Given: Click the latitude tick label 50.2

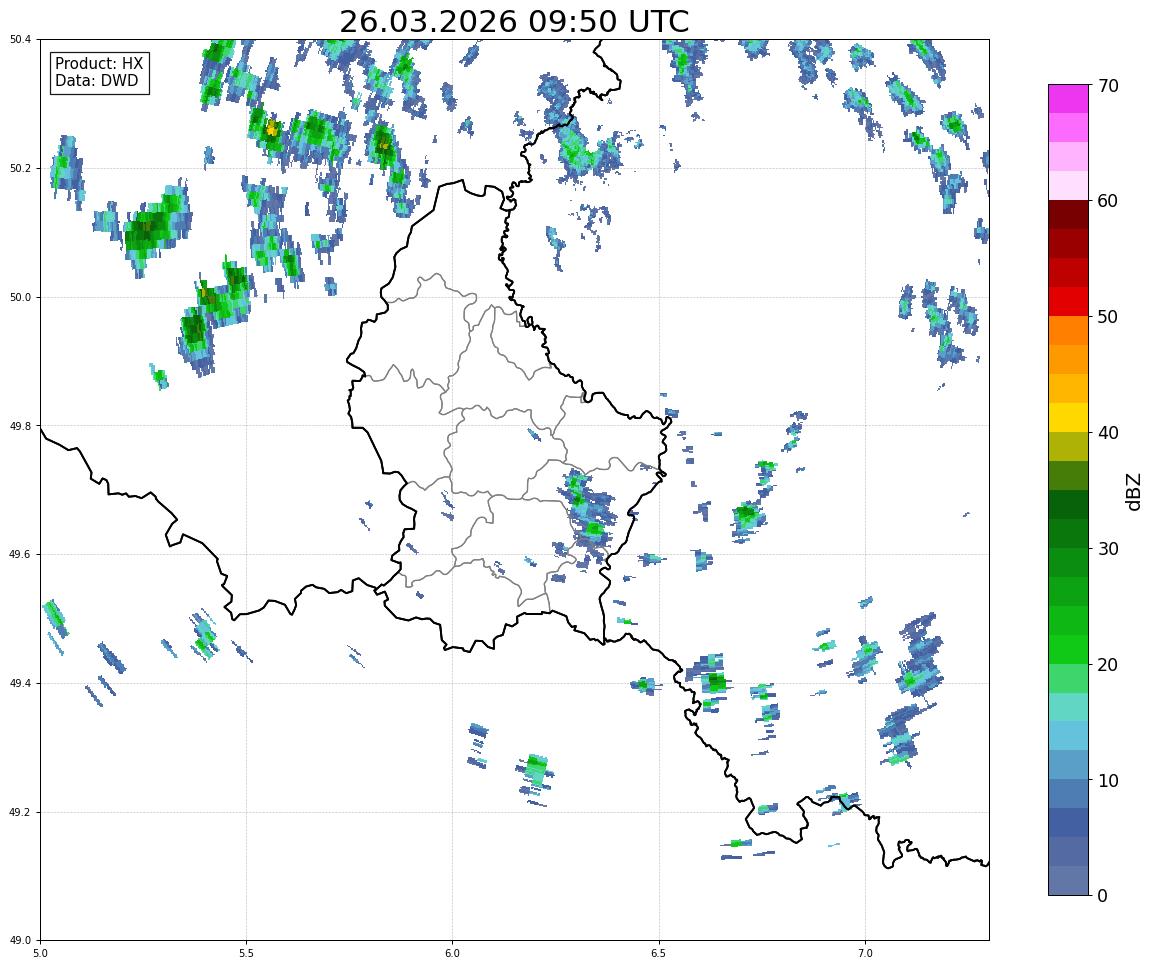Looking at the screenshot, I should pos(20,168).
